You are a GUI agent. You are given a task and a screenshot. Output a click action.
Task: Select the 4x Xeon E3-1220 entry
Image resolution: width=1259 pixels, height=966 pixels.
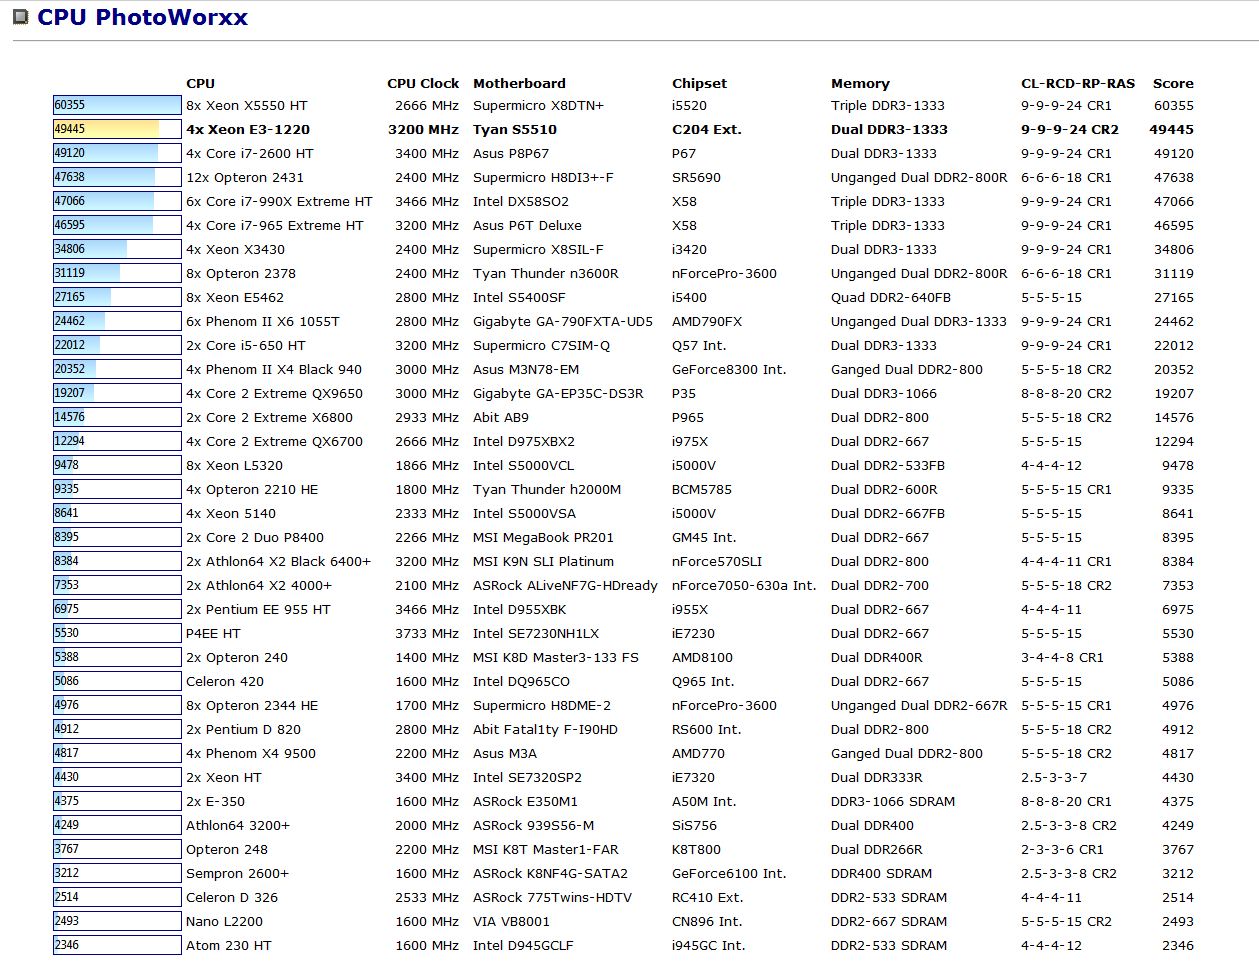[x=248, y=129]
